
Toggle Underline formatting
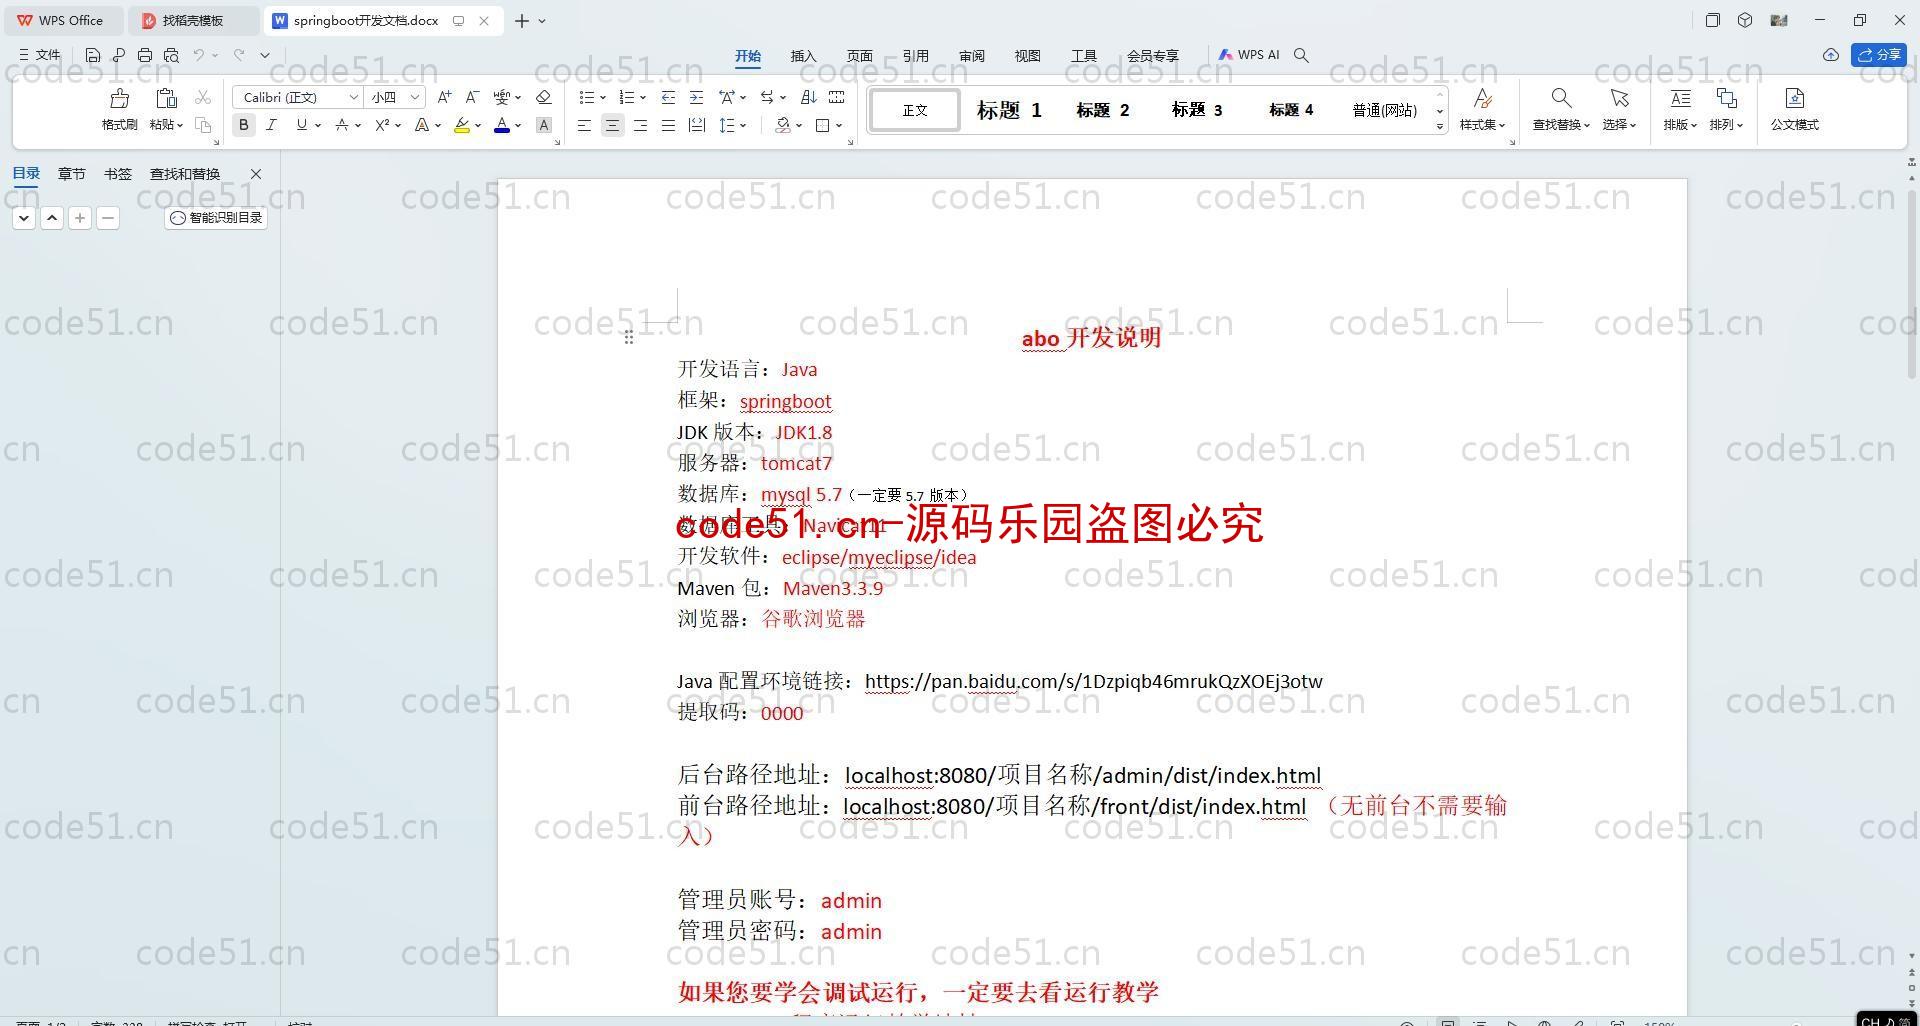[301, 125]
